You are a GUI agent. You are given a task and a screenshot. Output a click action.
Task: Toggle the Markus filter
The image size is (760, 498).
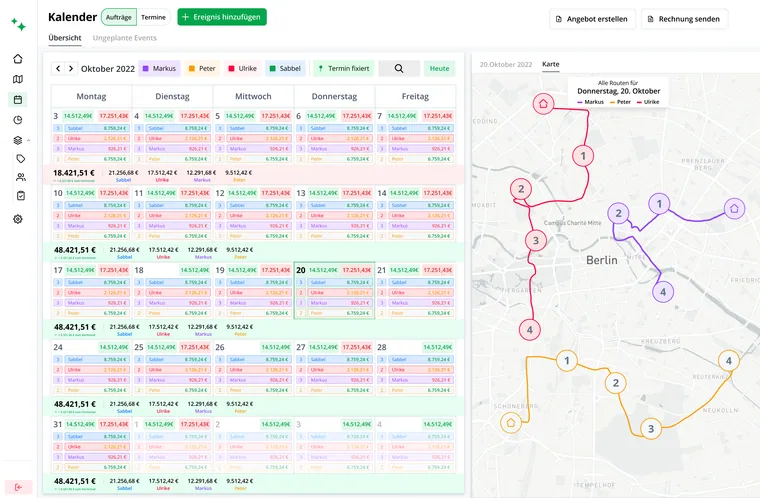[x=159, y=68]
